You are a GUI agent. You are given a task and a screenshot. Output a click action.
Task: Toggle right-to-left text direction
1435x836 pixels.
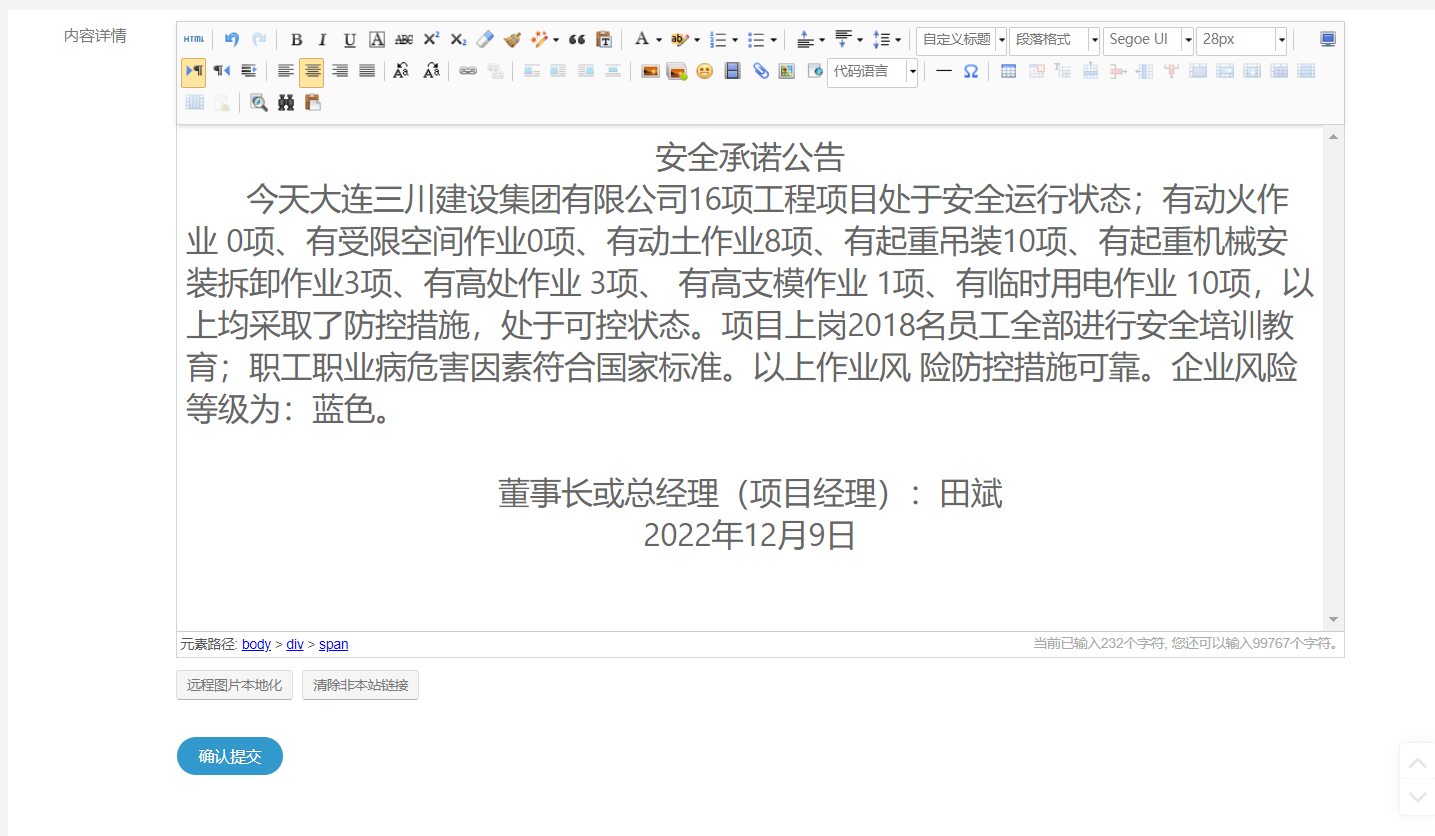point(221,71)
